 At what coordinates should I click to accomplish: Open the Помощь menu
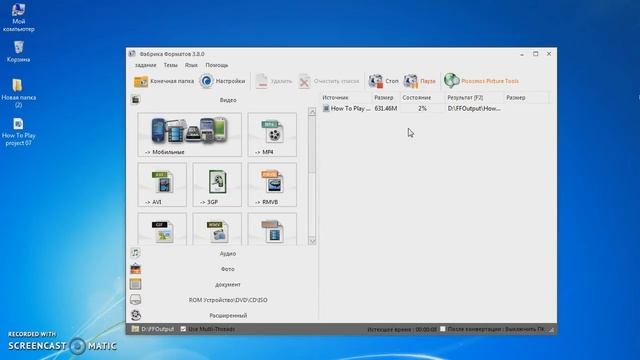217,65
